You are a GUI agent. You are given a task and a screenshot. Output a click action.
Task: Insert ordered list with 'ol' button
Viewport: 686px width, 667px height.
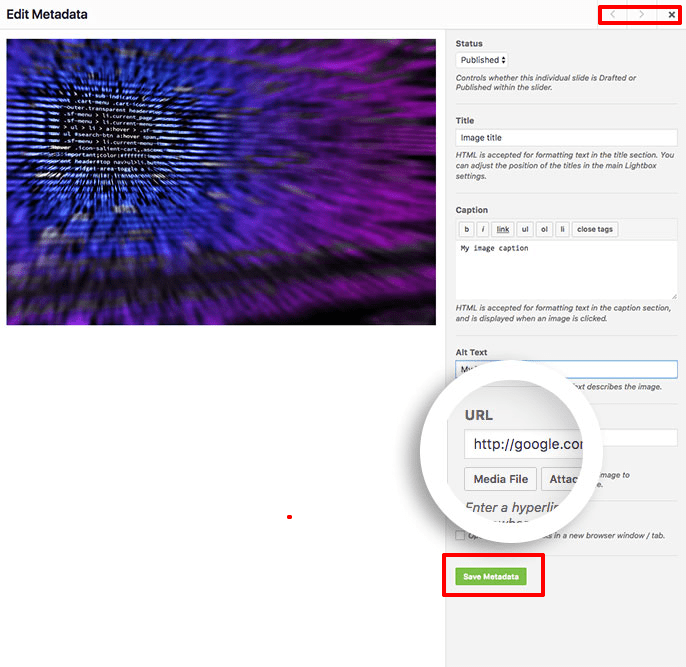pos(544,229)
